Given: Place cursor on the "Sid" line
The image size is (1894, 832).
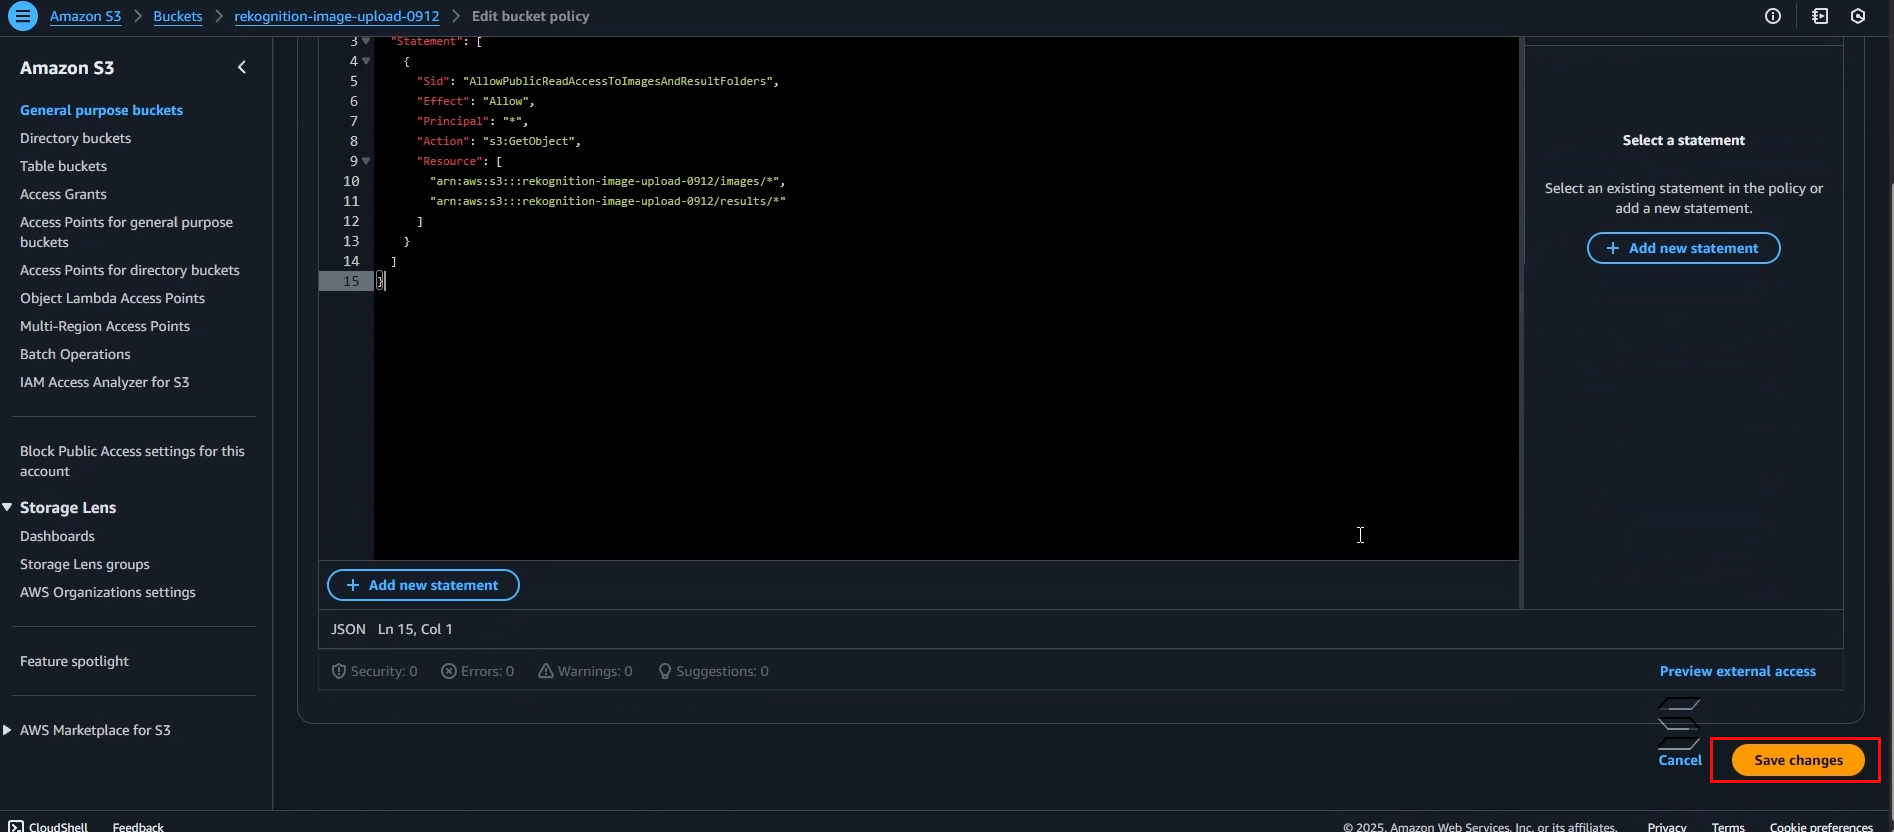Looking at the screenshot, I should click(x=597, y=81).
